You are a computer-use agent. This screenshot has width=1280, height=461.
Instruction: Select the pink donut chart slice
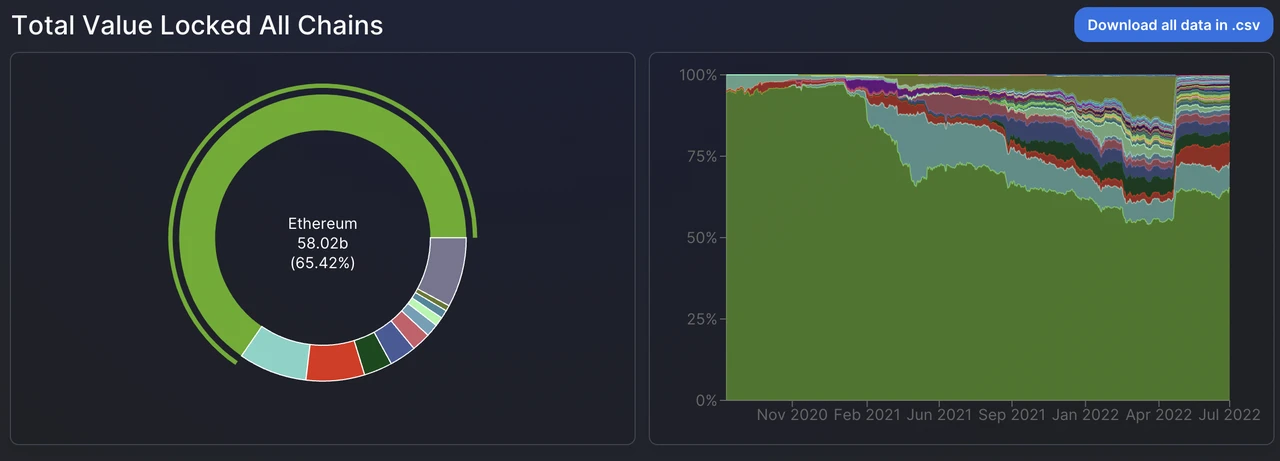411,328
